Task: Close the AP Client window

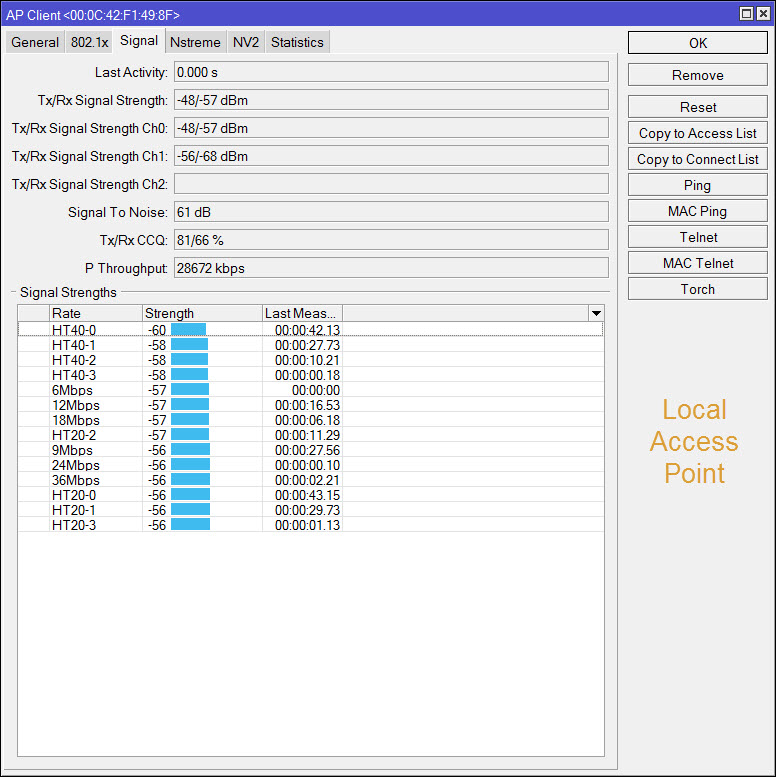Action: click(x=763, y=13)
